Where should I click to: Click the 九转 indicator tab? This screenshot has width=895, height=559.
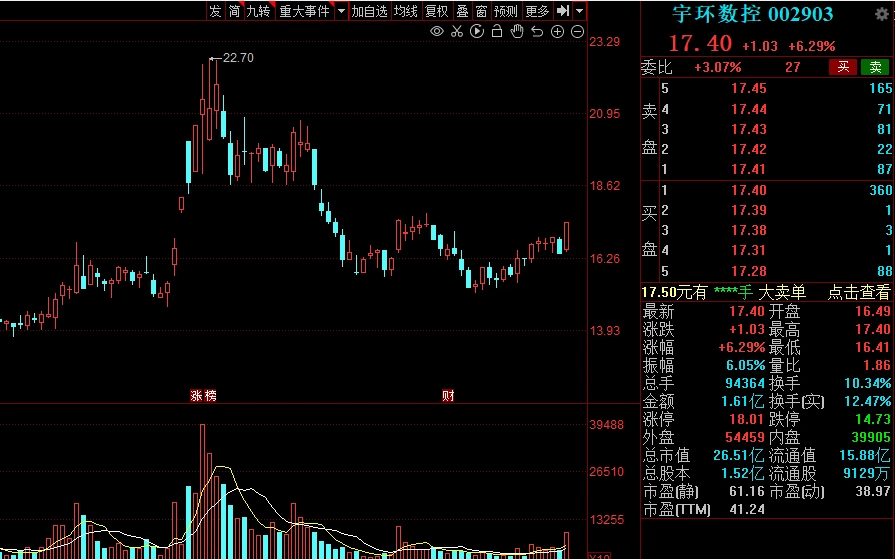(x=258, y=11)
